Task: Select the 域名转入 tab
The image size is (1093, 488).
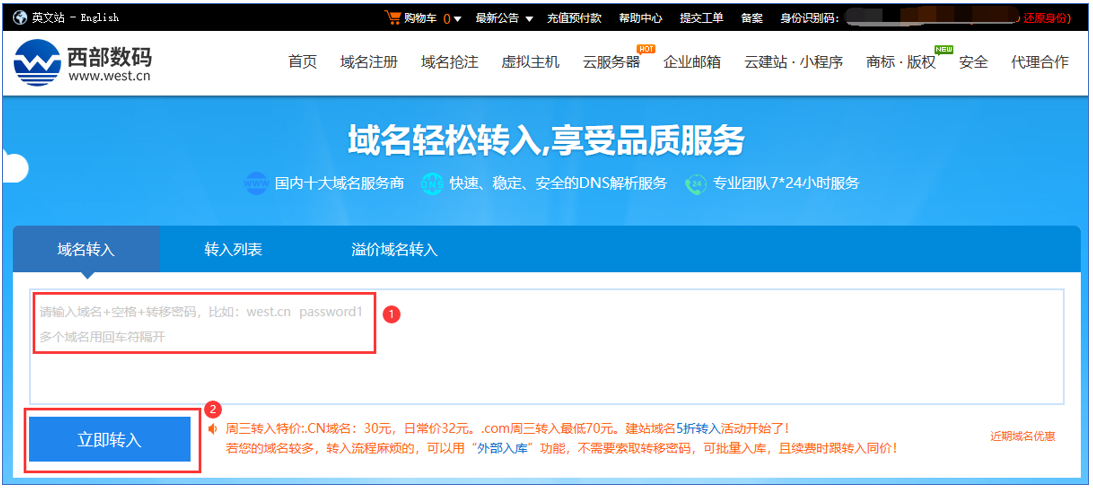Action: click(86, 249)
